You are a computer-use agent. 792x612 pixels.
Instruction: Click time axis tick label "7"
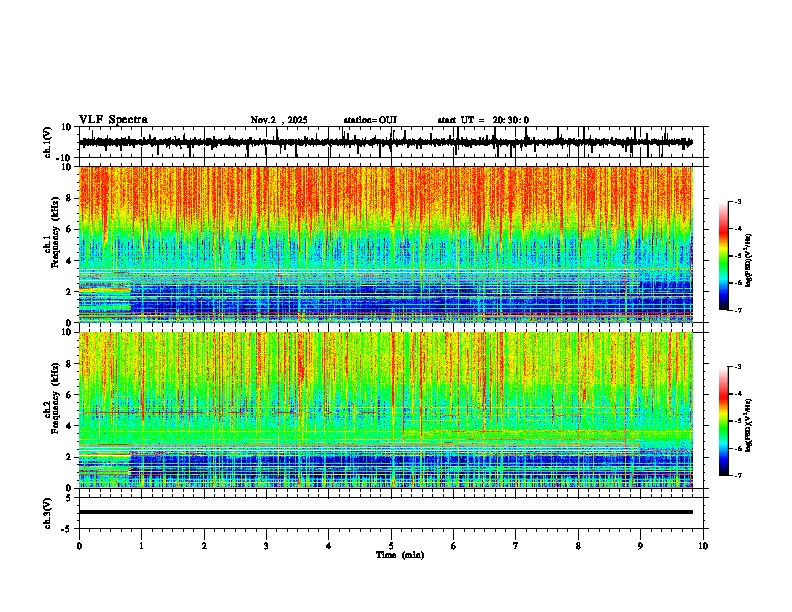pos(516,546)
